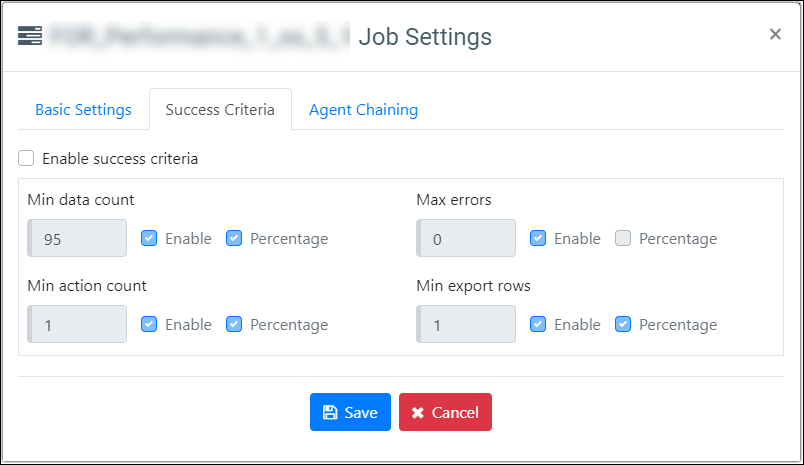Uncheck Enable for Min data count

(x=149, y=238)
